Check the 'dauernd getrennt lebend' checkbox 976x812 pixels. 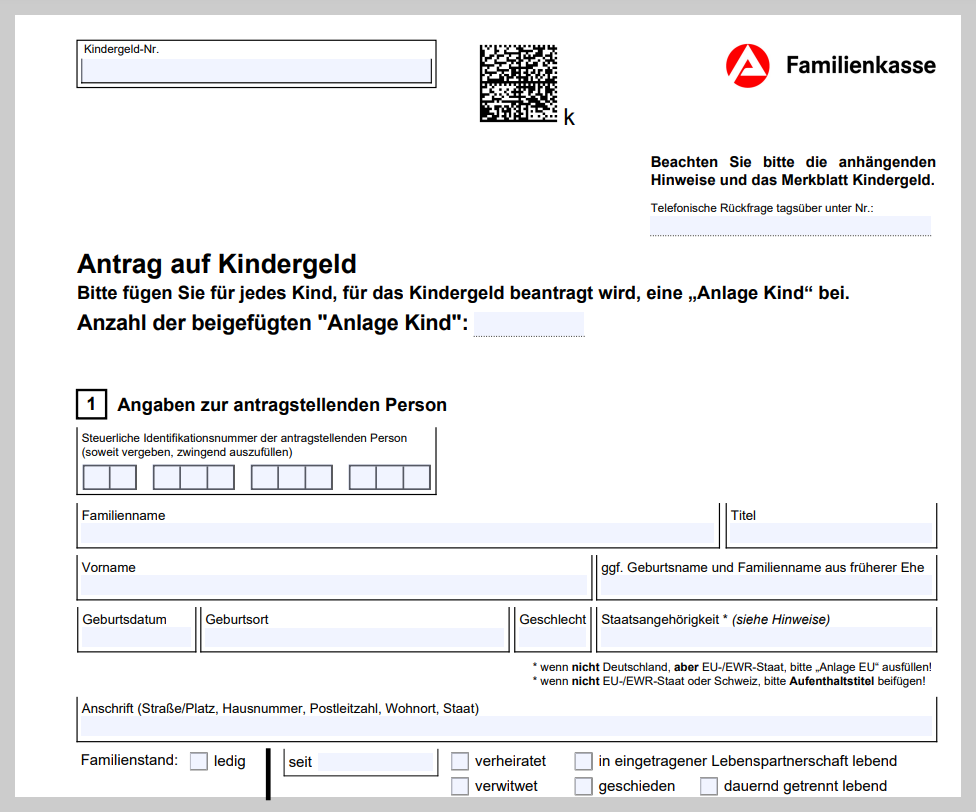[708, 786]
